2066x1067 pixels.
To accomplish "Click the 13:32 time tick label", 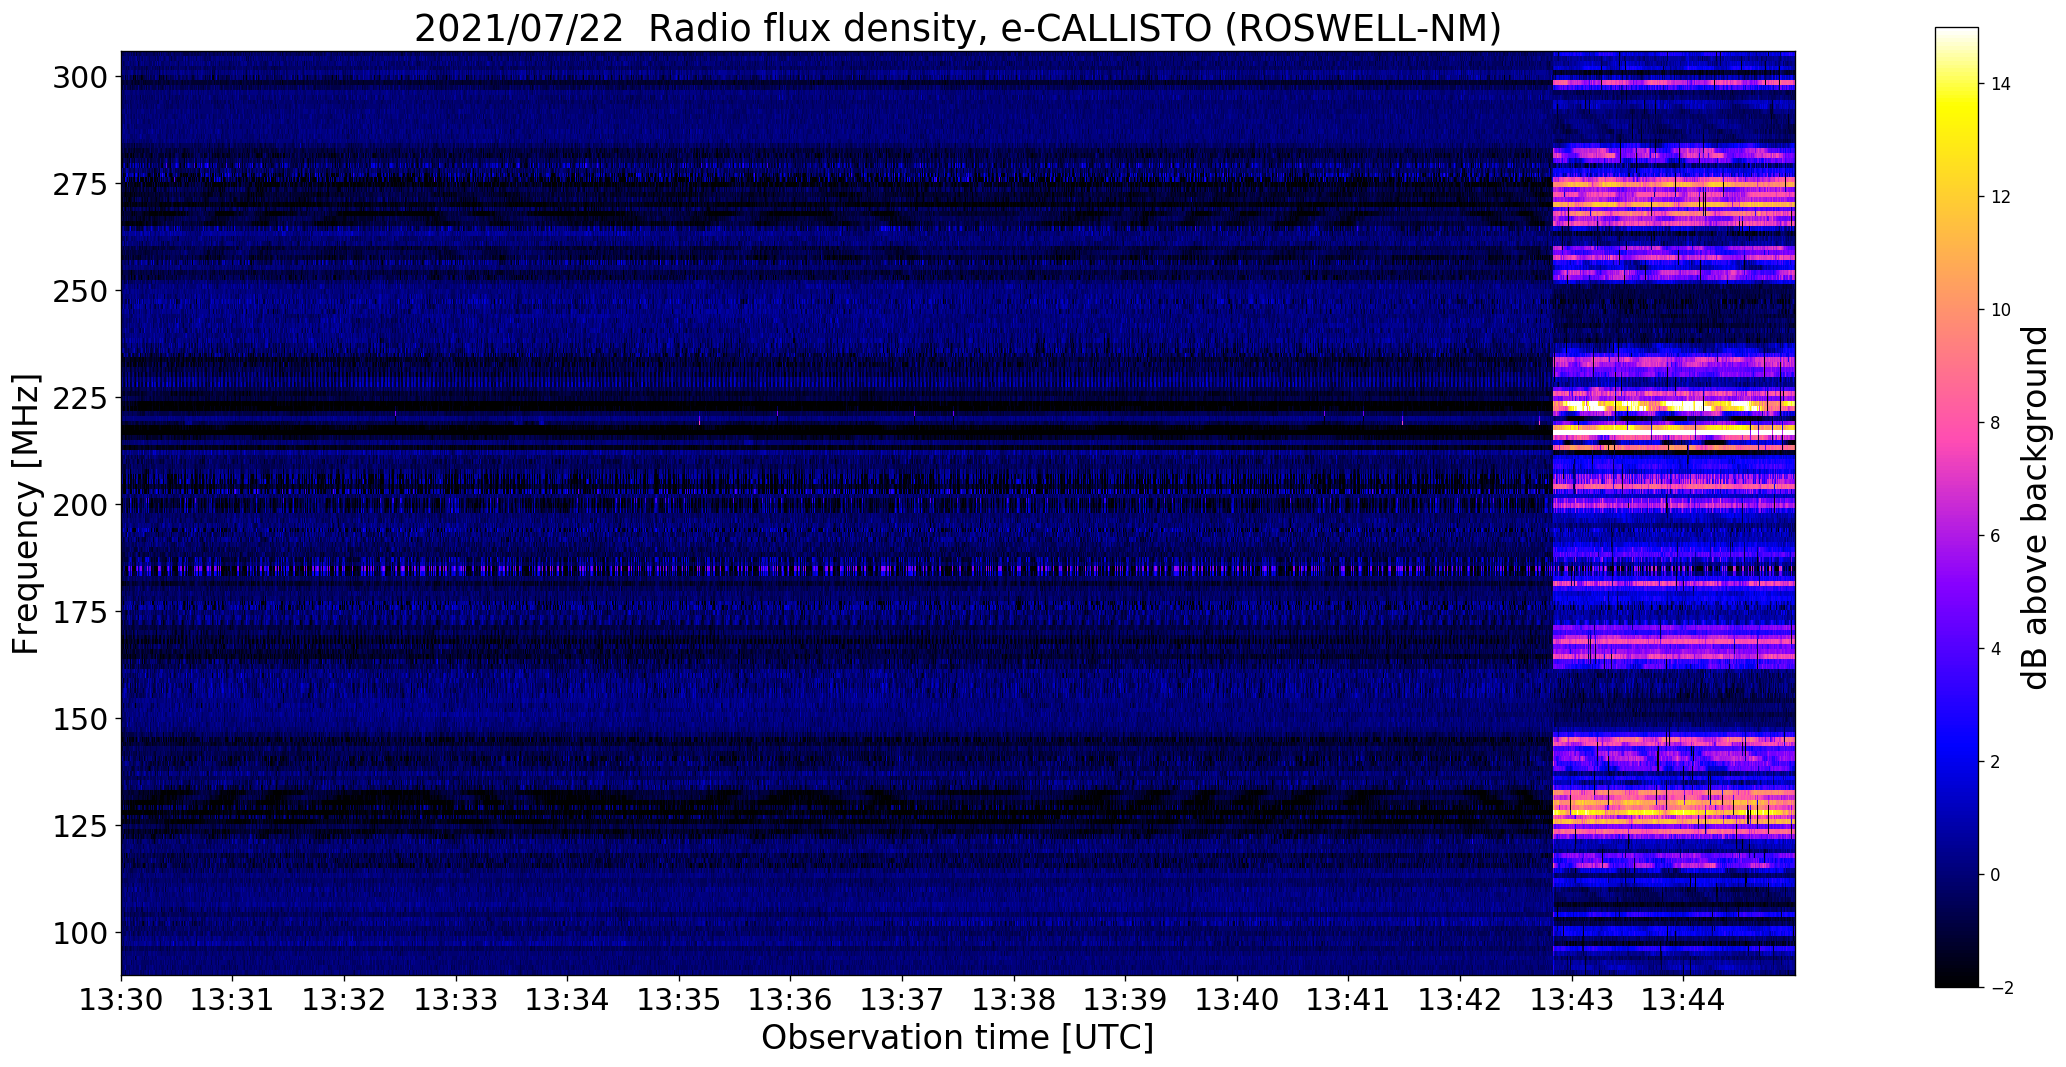I will [x=344, y=999].
